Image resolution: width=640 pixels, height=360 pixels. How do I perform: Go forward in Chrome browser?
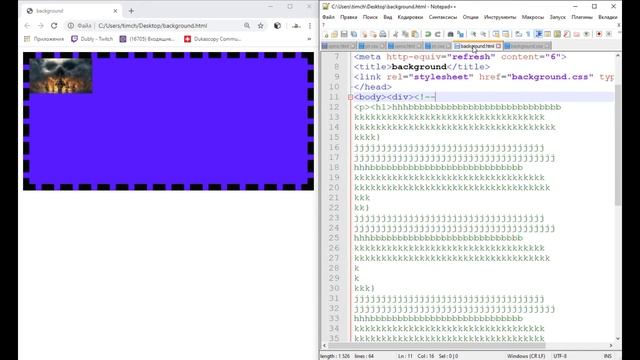pos(40,26)
